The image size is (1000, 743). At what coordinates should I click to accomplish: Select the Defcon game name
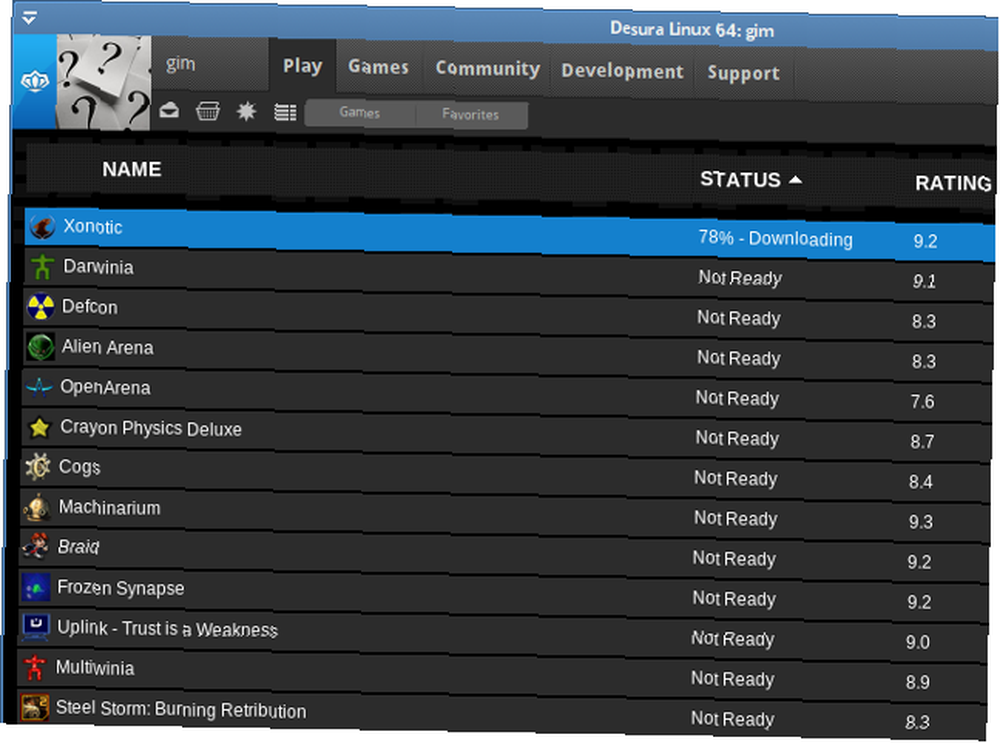click(x=89, y=307)
